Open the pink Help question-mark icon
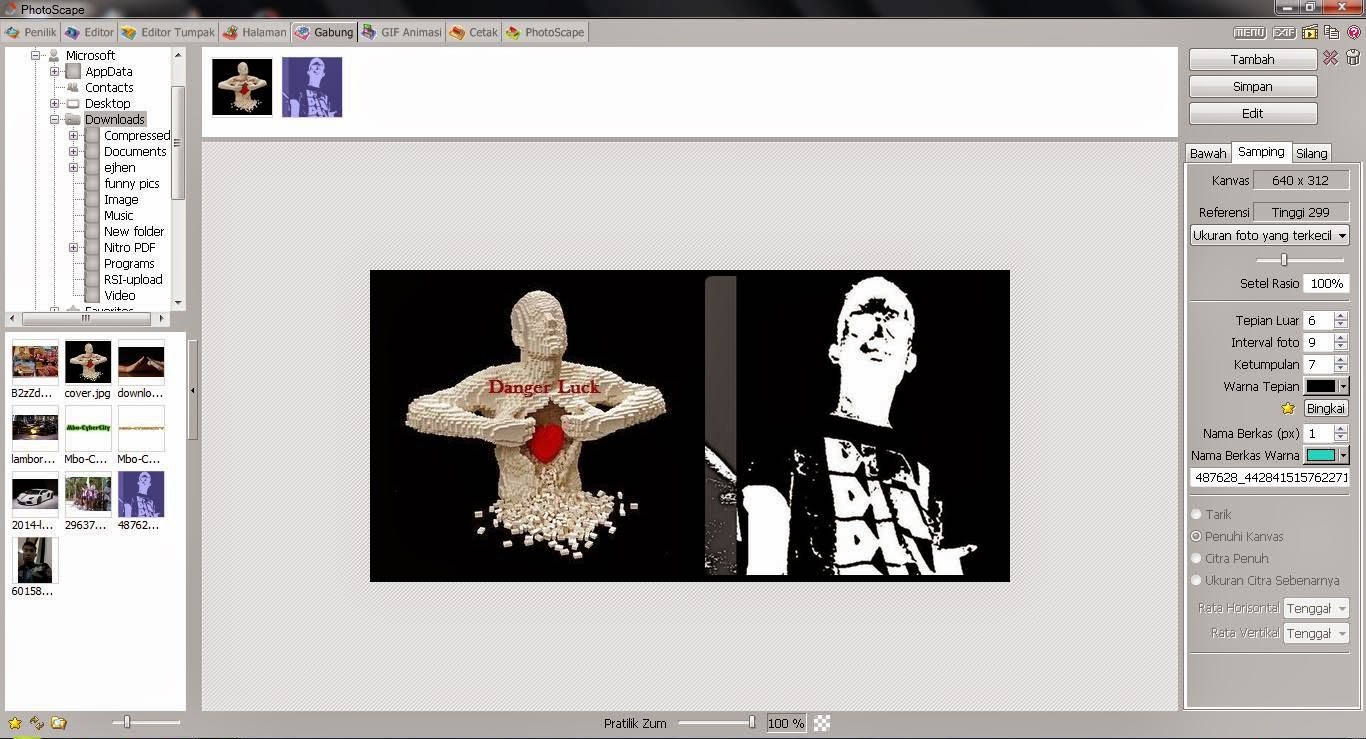The image size is (1366, 739). [1354, 32]
